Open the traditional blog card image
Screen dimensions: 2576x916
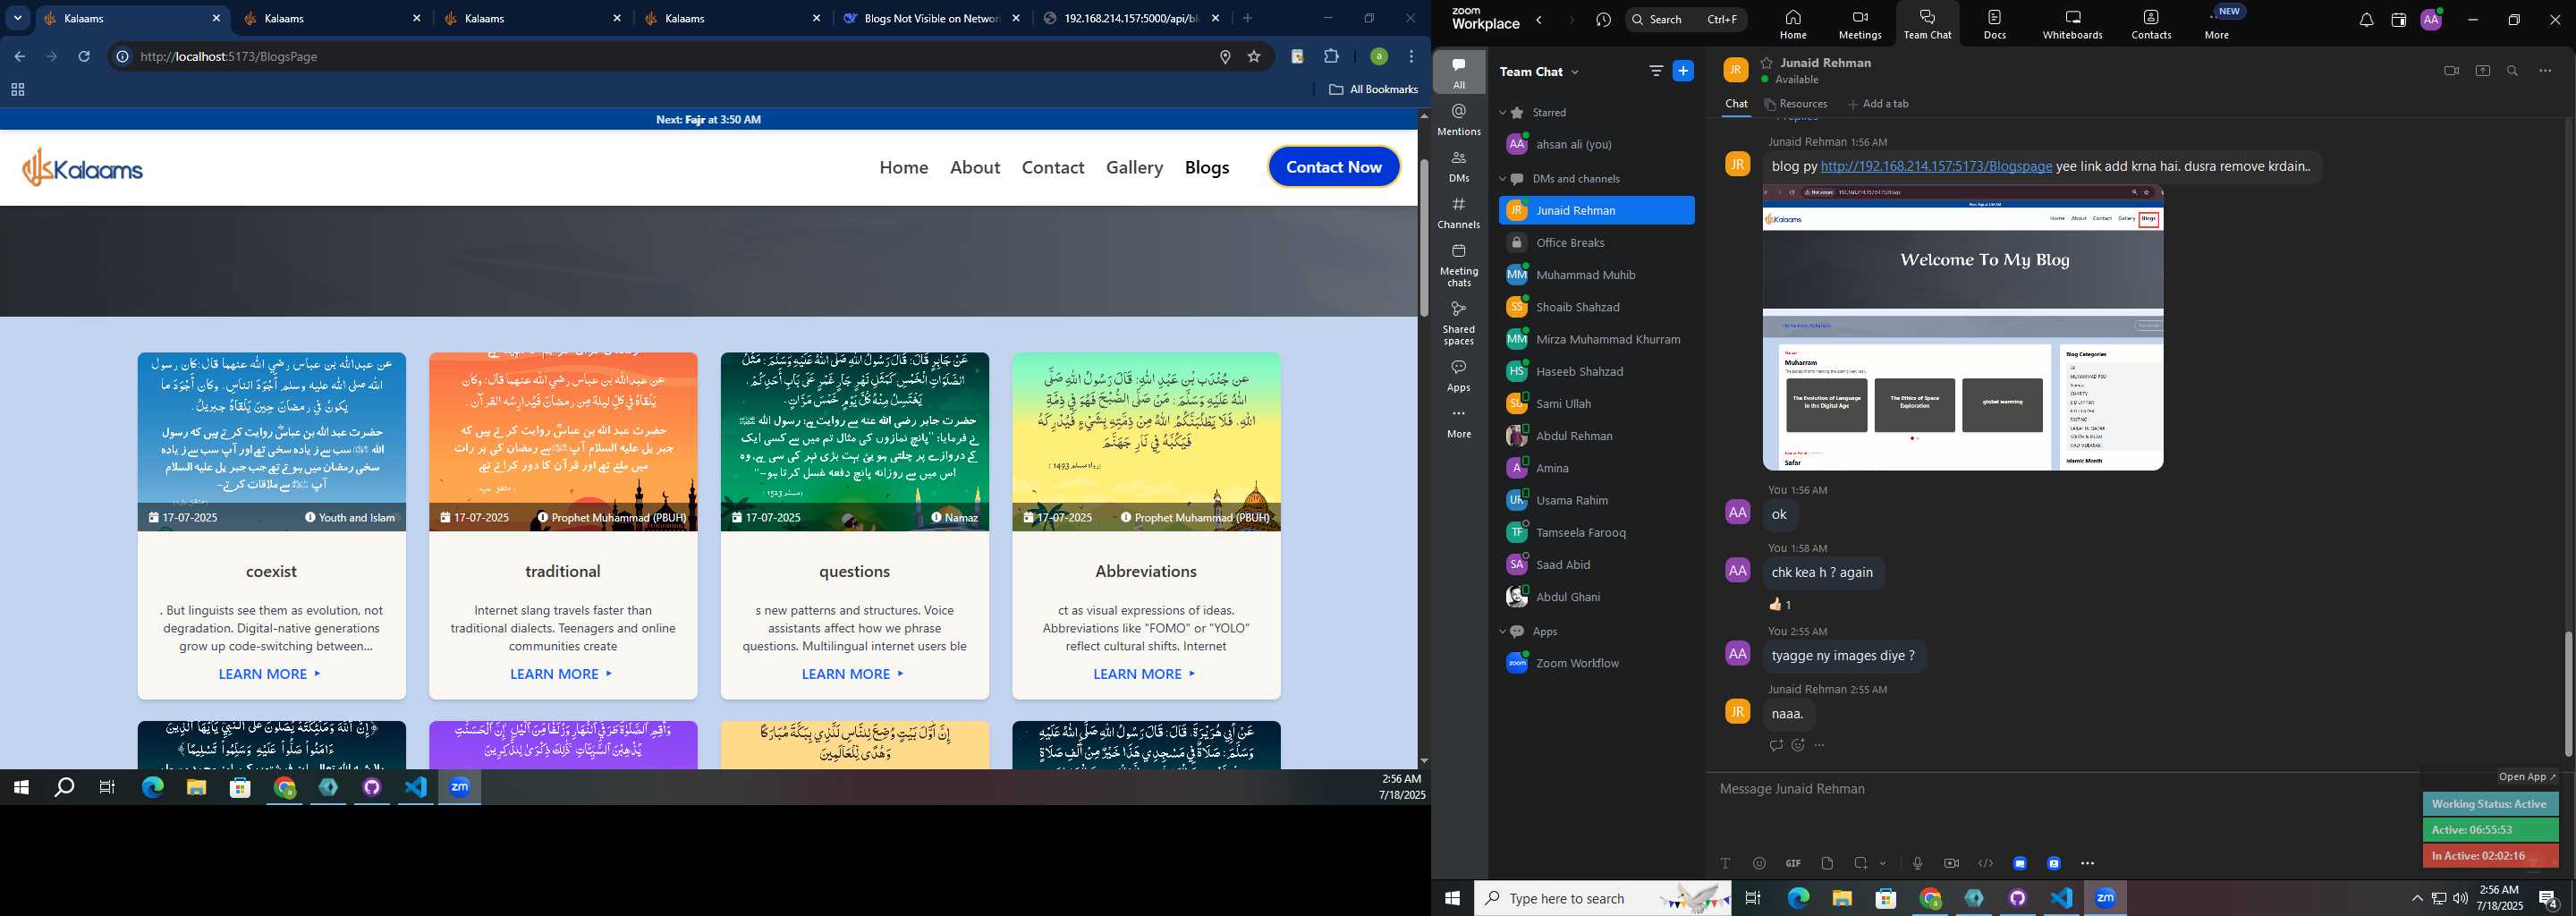pos(563,441)
